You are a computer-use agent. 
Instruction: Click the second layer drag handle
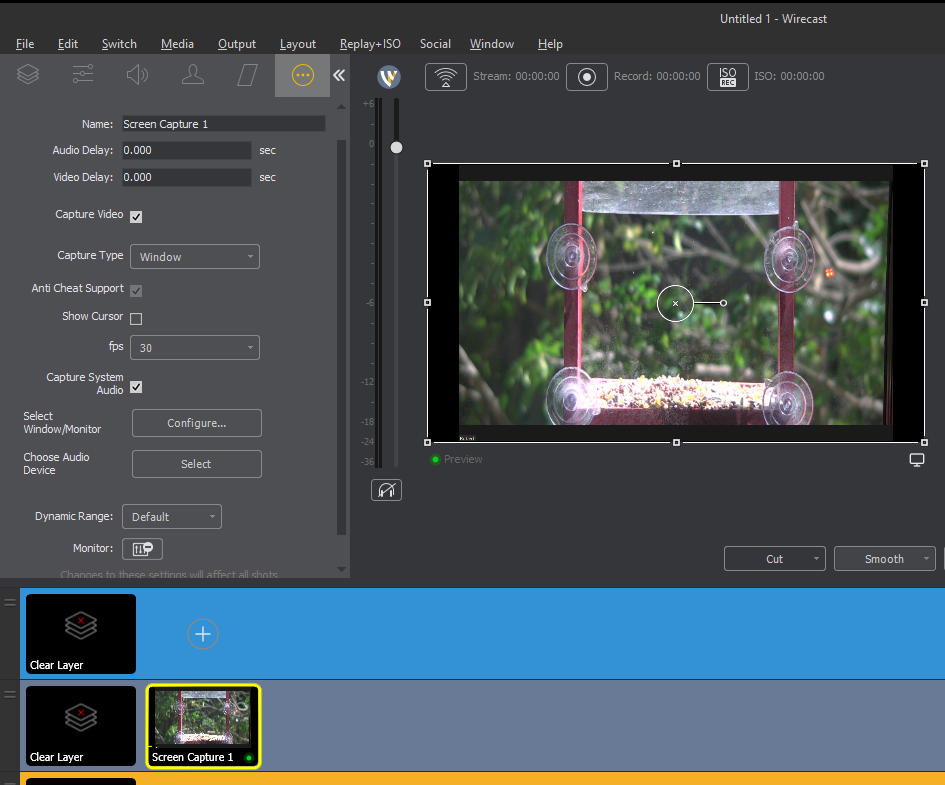pos(10,694)
